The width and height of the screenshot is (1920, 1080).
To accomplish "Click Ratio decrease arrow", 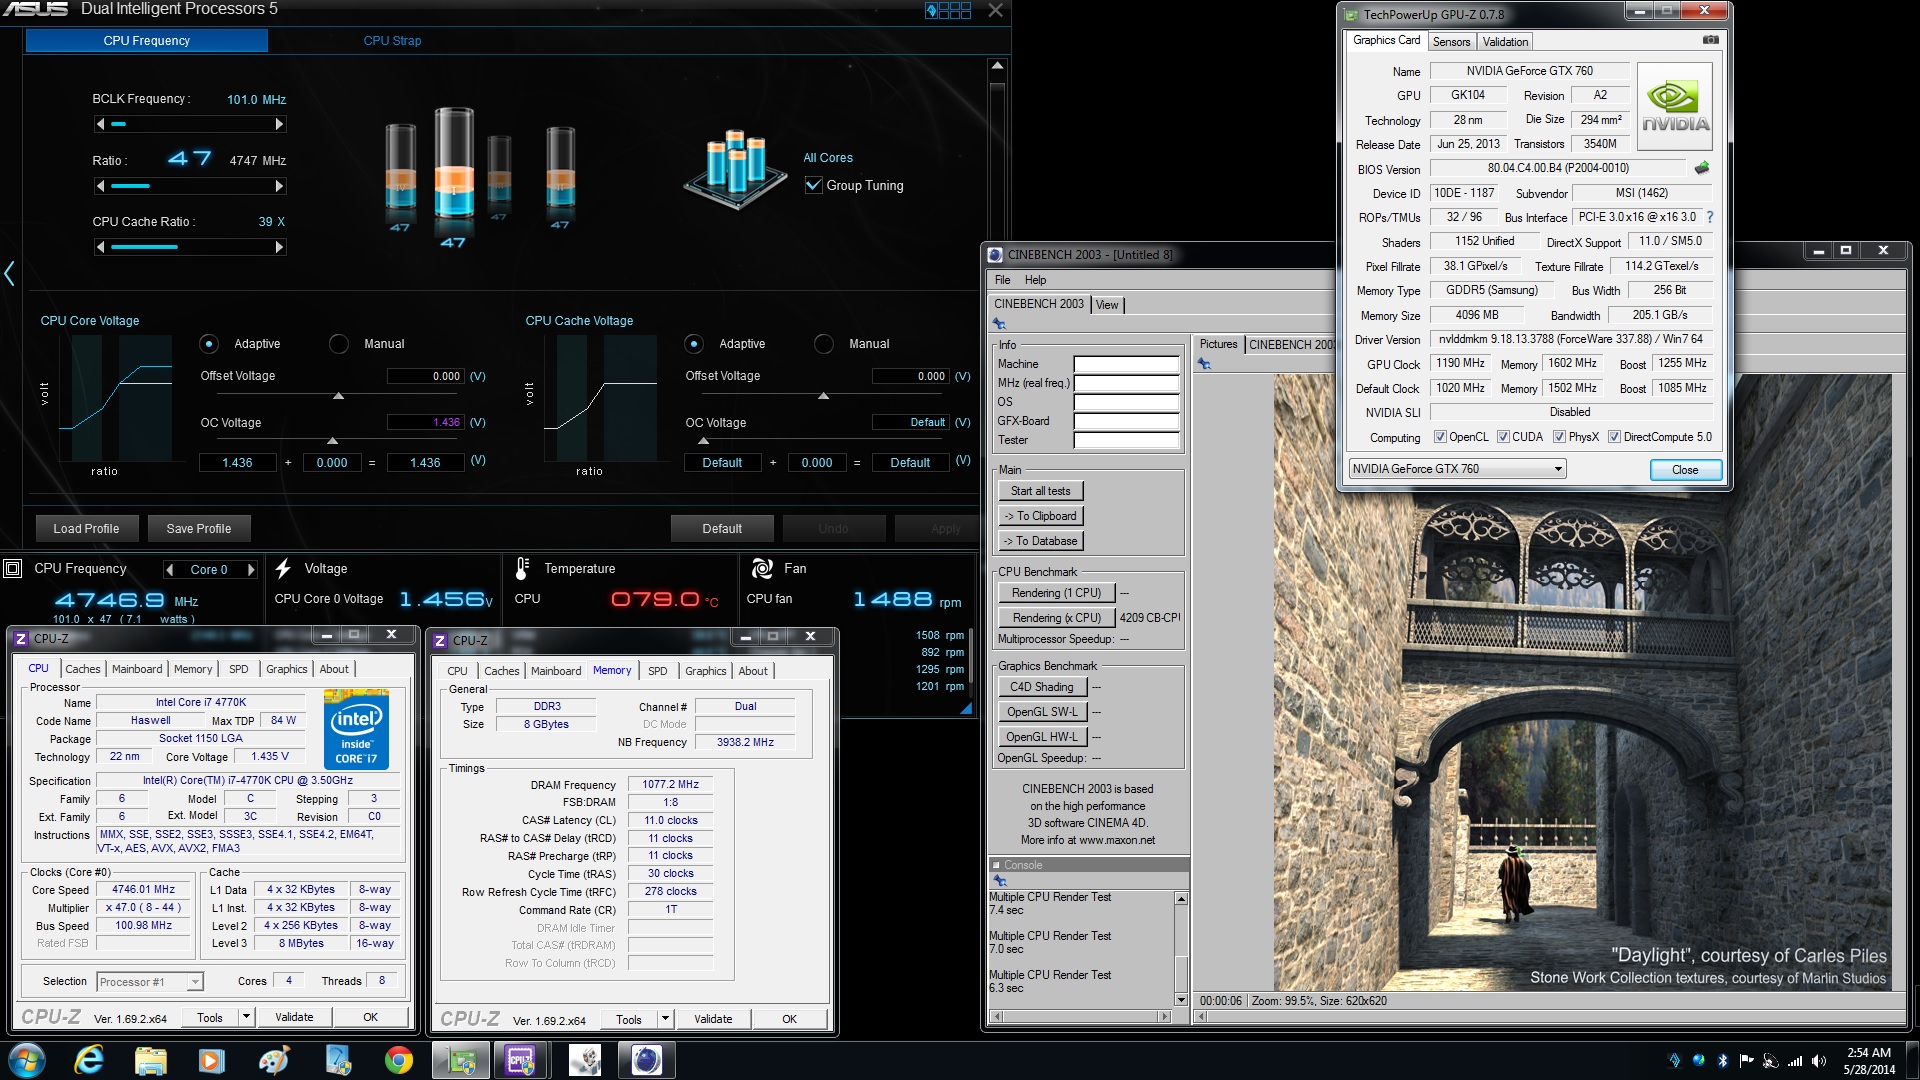I will (100, 186).
